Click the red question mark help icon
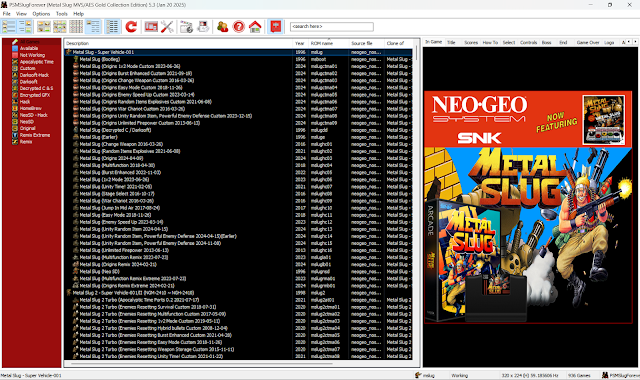640x380 pixels. tap(239, 27)
